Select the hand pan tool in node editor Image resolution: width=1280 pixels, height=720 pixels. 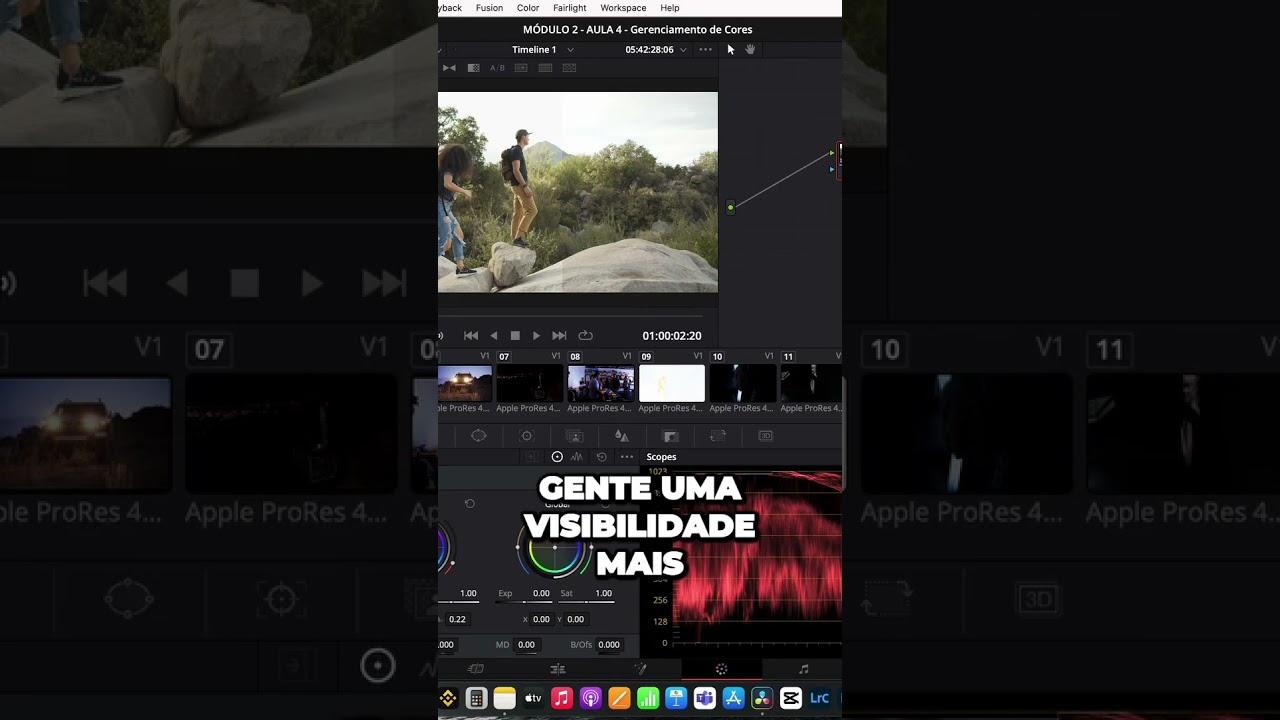(750, 49)
